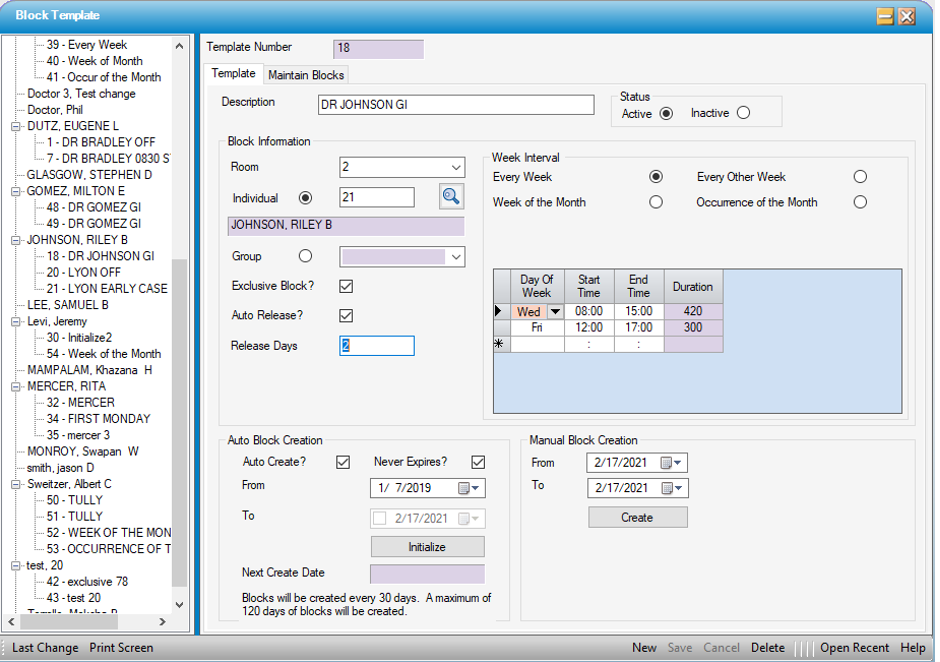Set status to Inactive

coord(743,113)
